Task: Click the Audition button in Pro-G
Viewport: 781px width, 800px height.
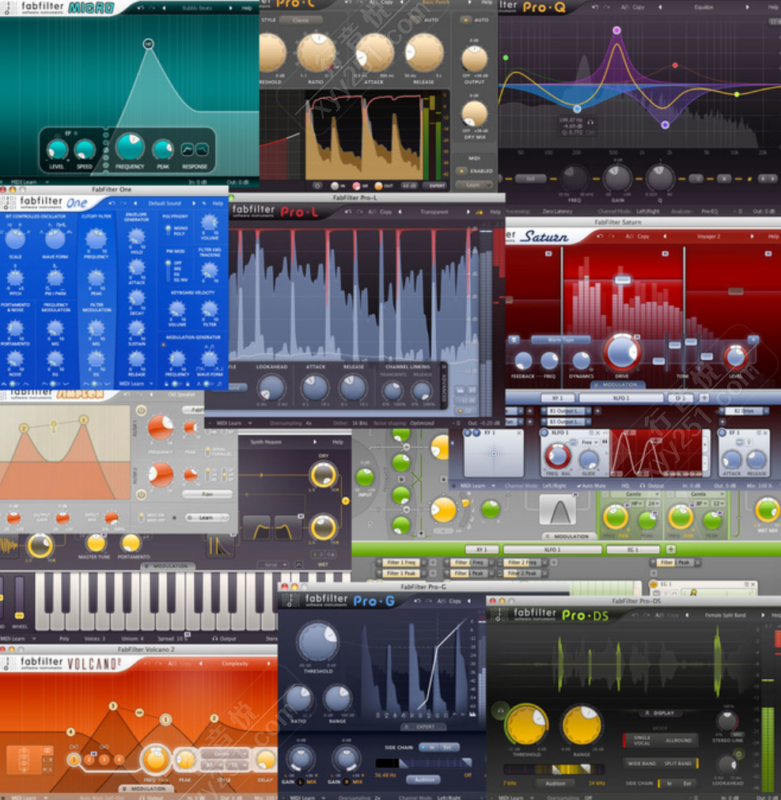Action: click(424, 780)
